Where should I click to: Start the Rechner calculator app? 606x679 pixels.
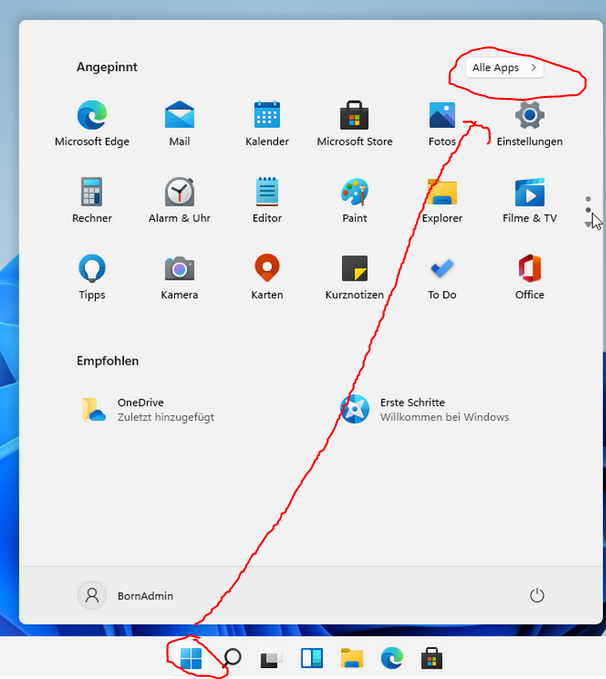(92, 200)
